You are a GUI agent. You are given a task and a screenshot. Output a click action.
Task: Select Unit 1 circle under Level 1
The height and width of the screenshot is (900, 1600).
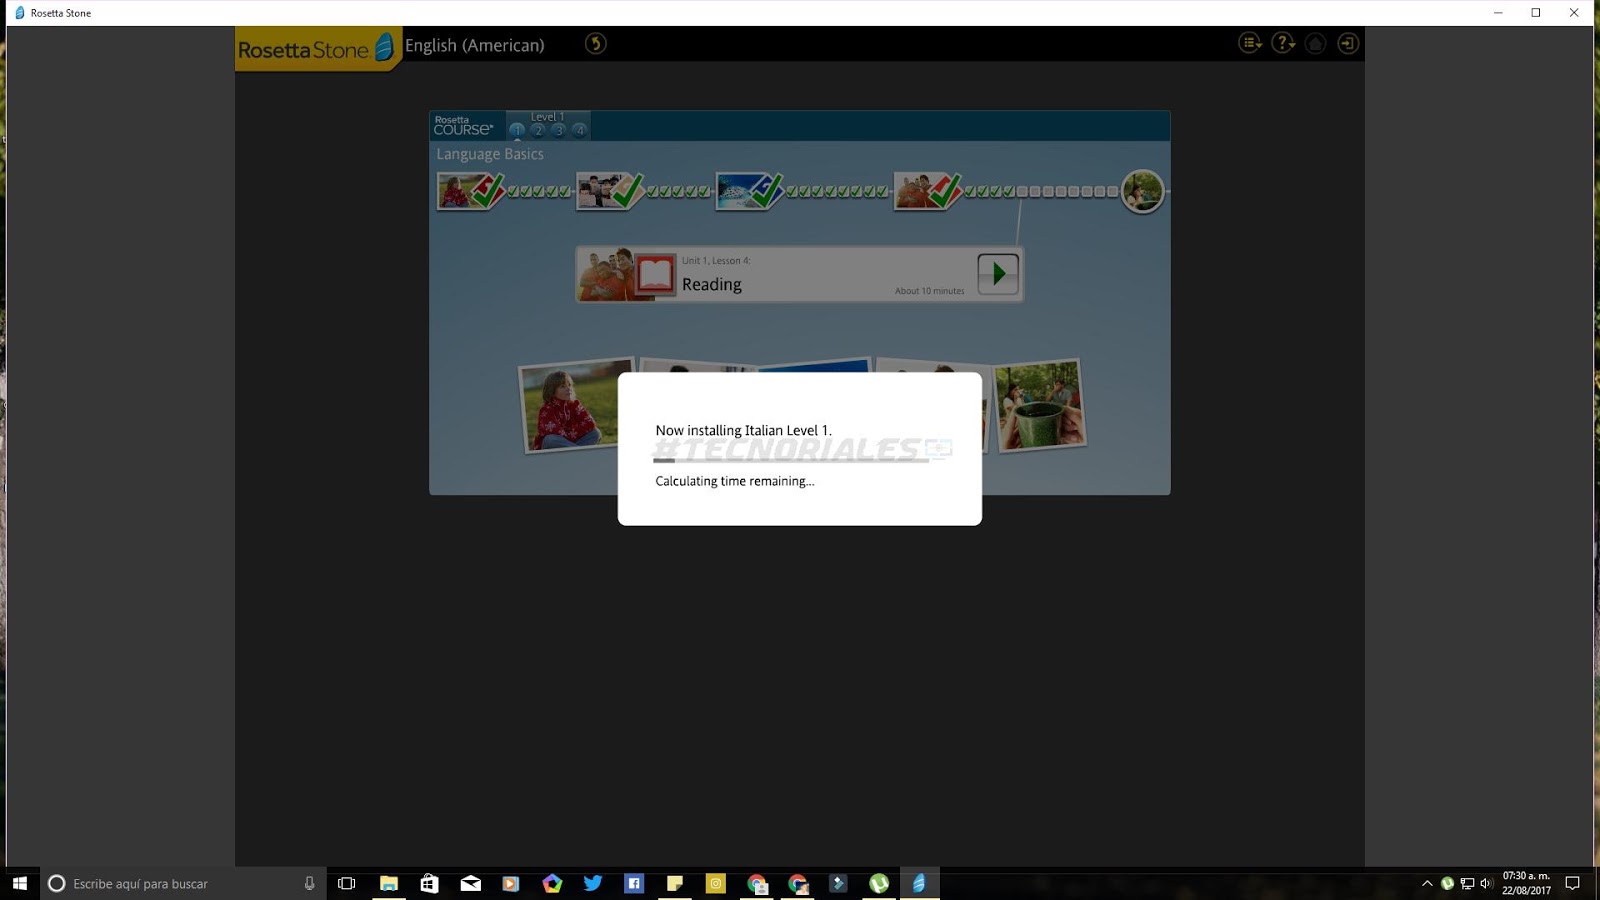[x=517, y=130]
